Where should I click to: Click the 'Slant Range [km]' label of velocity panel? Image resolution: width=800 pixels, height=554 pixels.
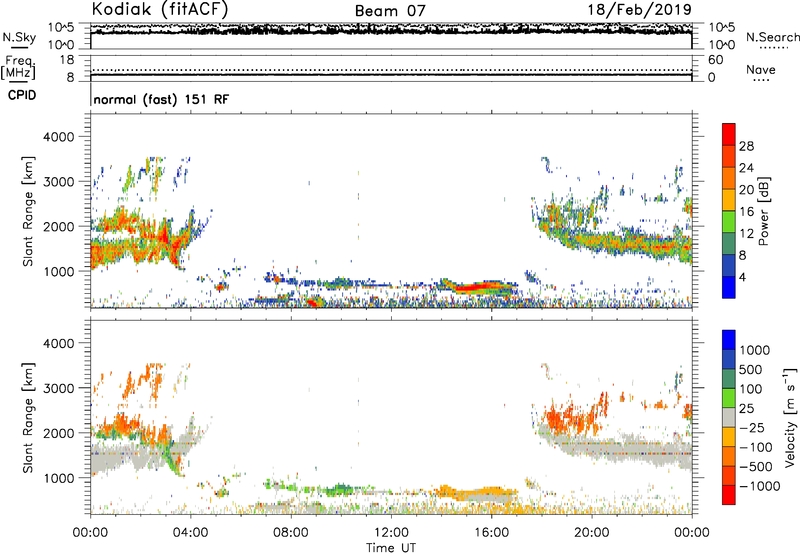click(x=28, y=418)
